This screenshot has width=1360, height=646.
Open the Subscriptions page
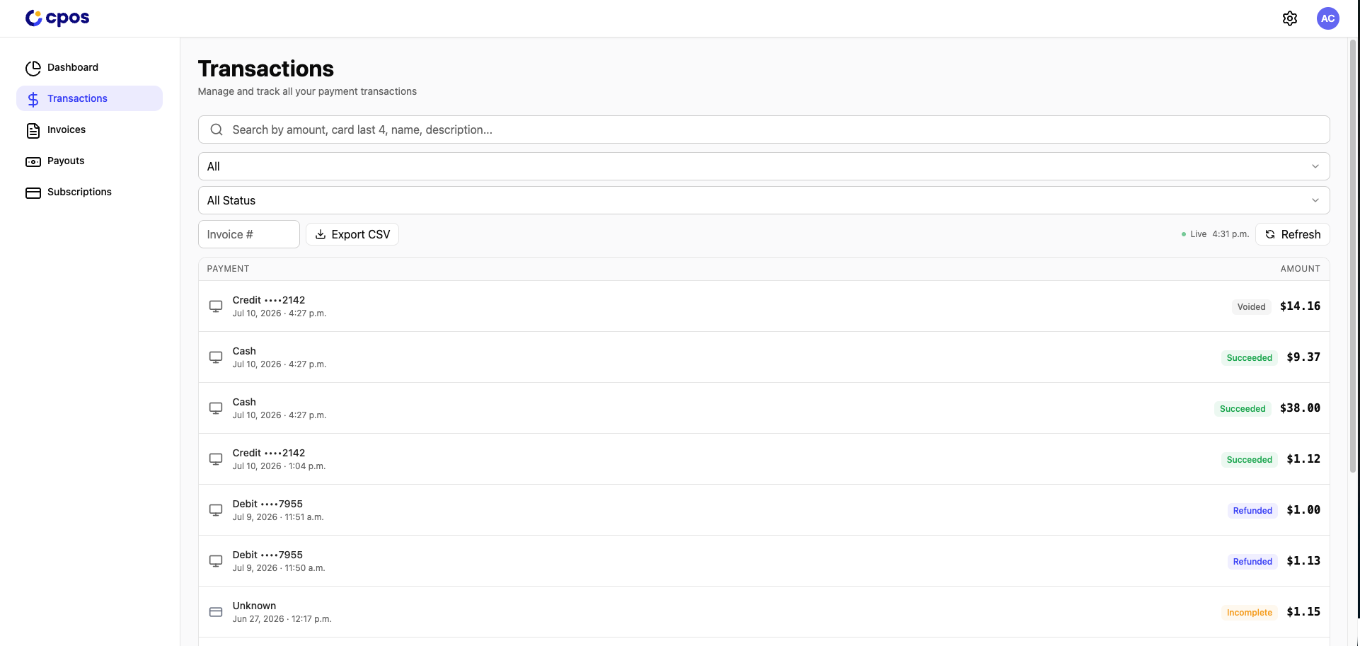[x=89, y=191]
